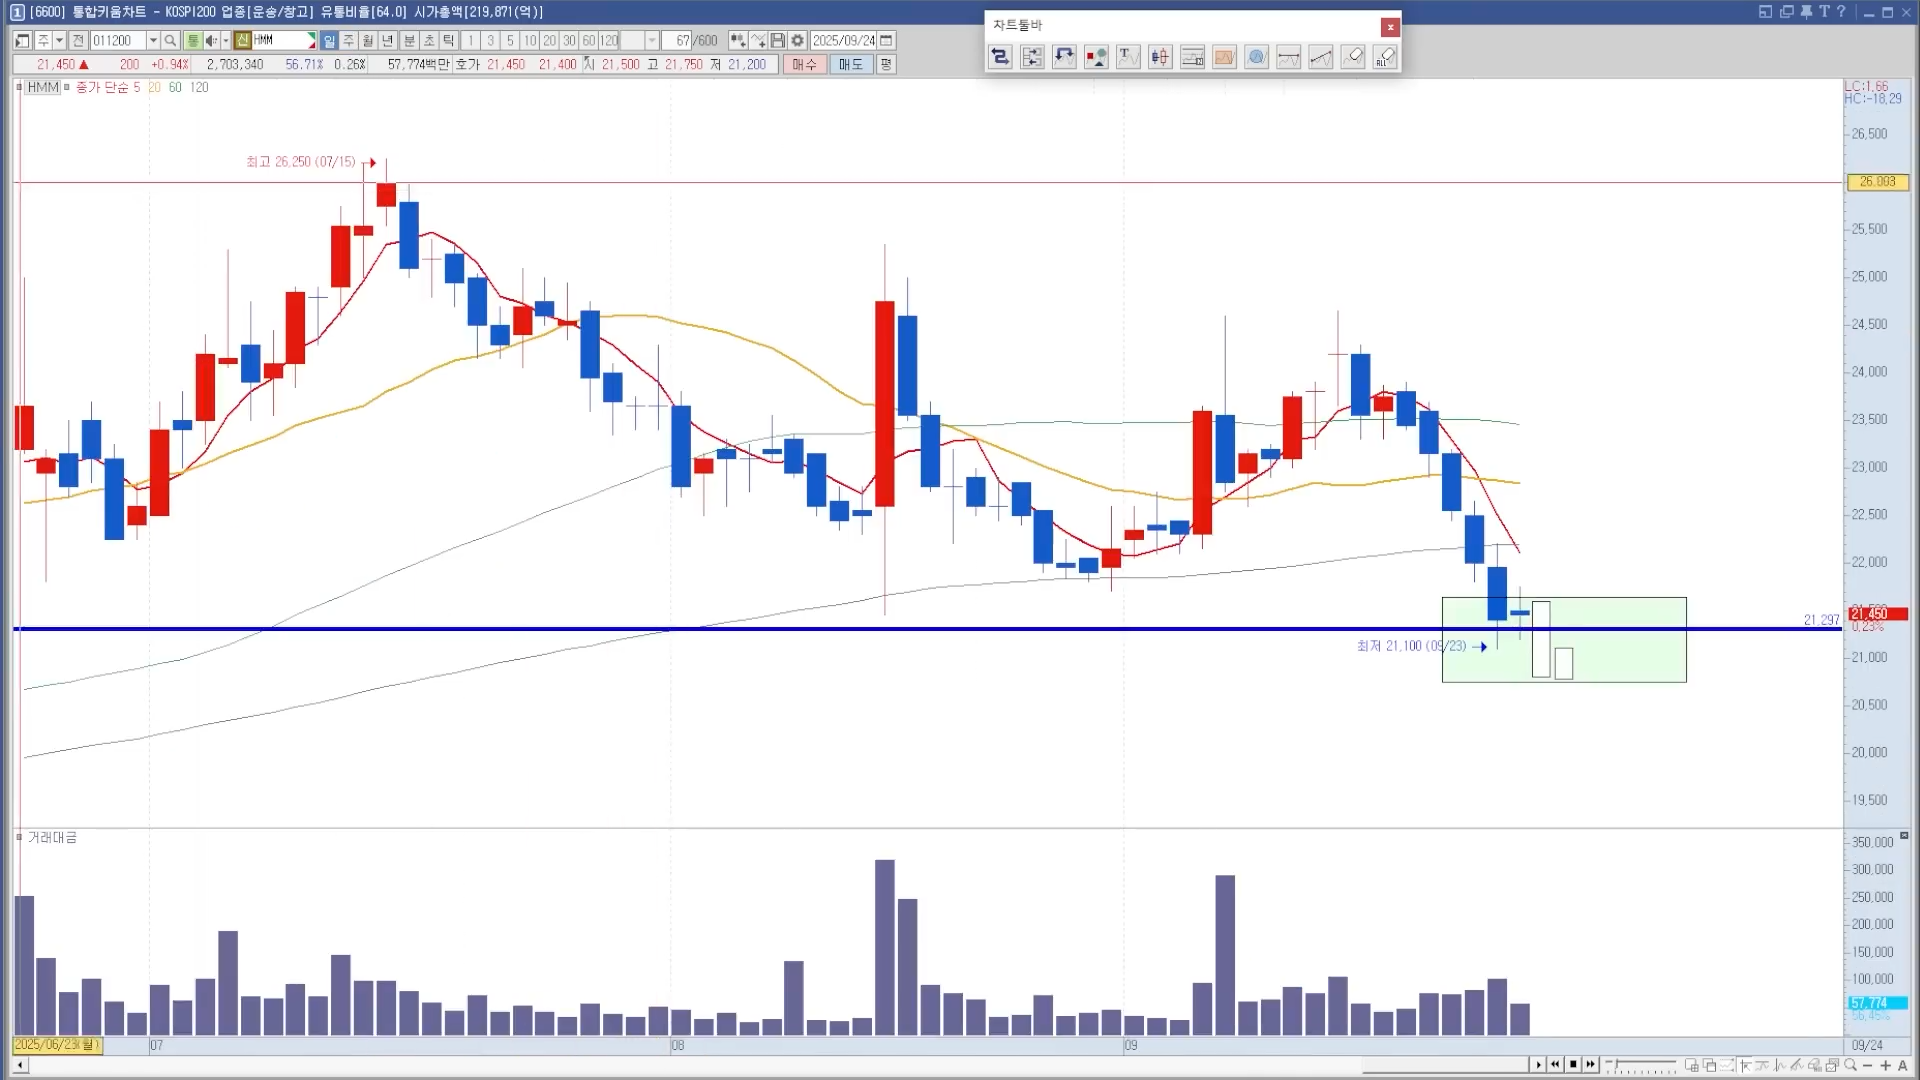1920x1080 pixels.
Task: Open the calendar picker beside 2025/09/24
Action: (886, 40)
